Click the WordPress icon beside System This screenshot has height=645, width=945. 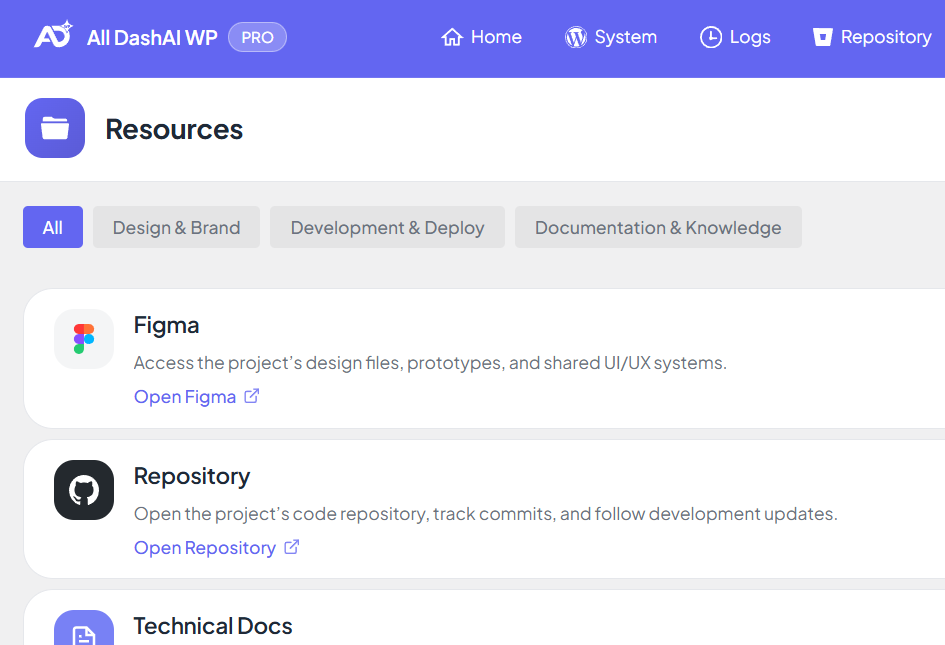point(576,38)
